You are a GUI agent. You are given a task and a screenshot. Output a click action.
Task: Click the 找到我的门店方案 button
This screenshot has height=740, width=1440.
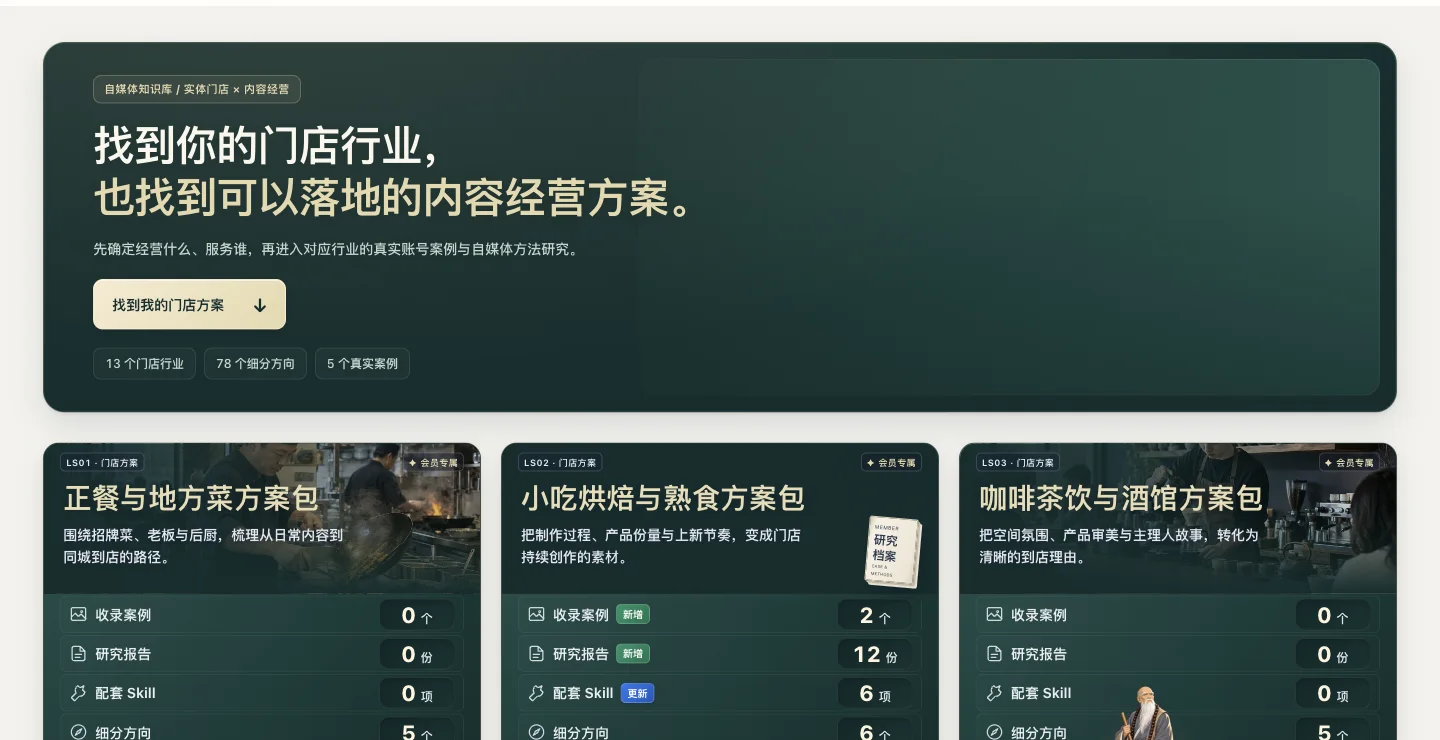(x=189, y=304)
